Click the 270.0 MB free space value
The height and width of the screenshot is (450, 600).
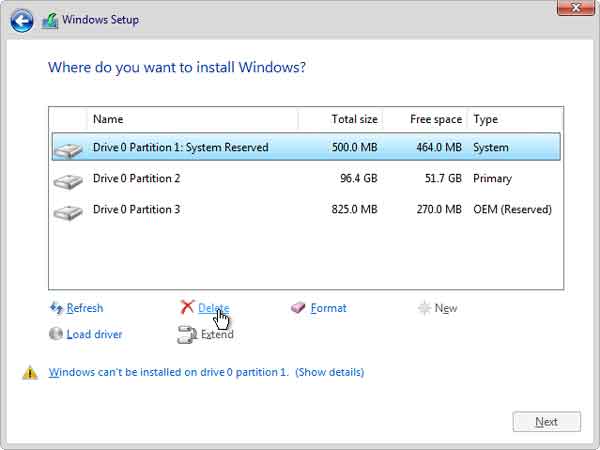(x=439, y=209)
